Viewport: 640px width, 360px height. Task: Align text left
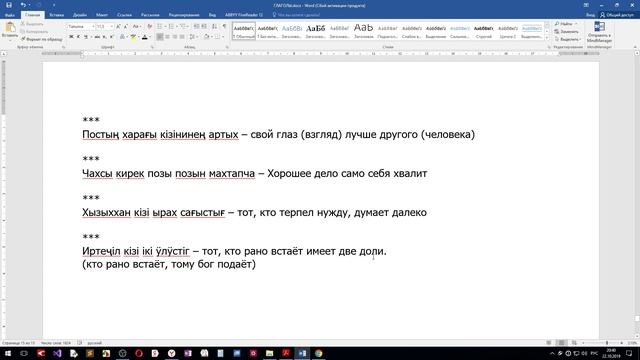[160, 37]
